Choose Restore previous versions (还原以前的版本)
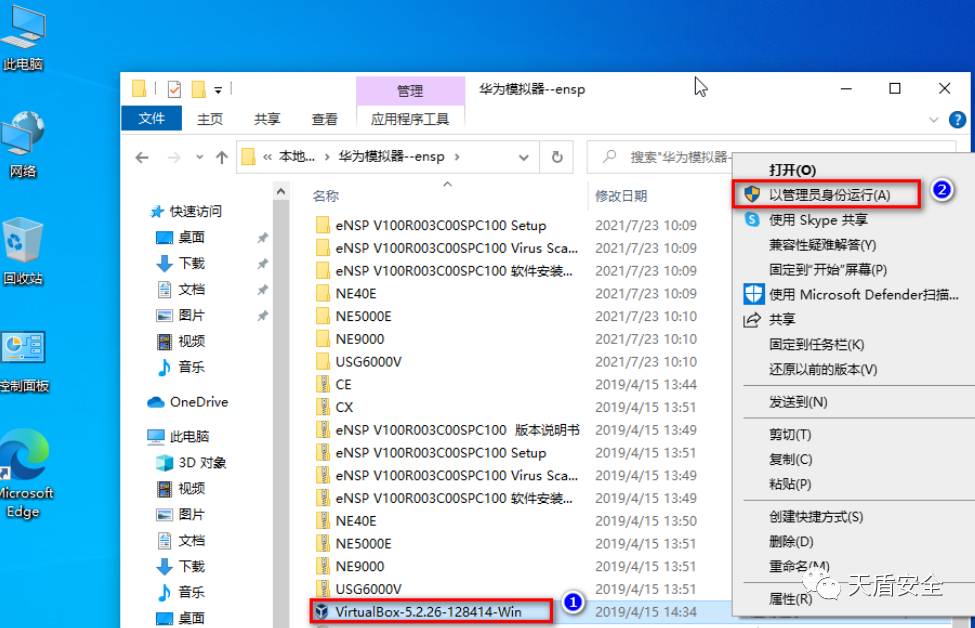975x628 pixels. [823, 369]
